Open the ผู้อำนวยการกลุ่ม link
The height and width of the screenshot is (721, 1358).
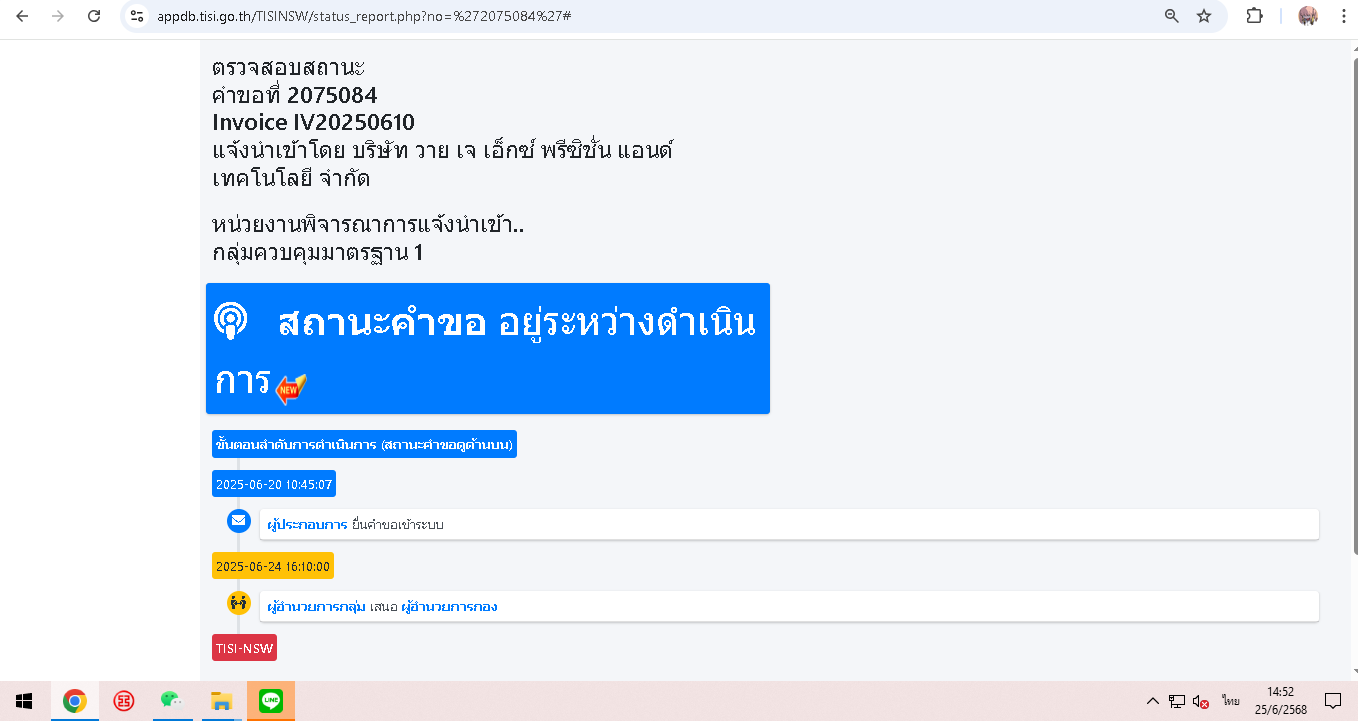(x=316, y=607)
